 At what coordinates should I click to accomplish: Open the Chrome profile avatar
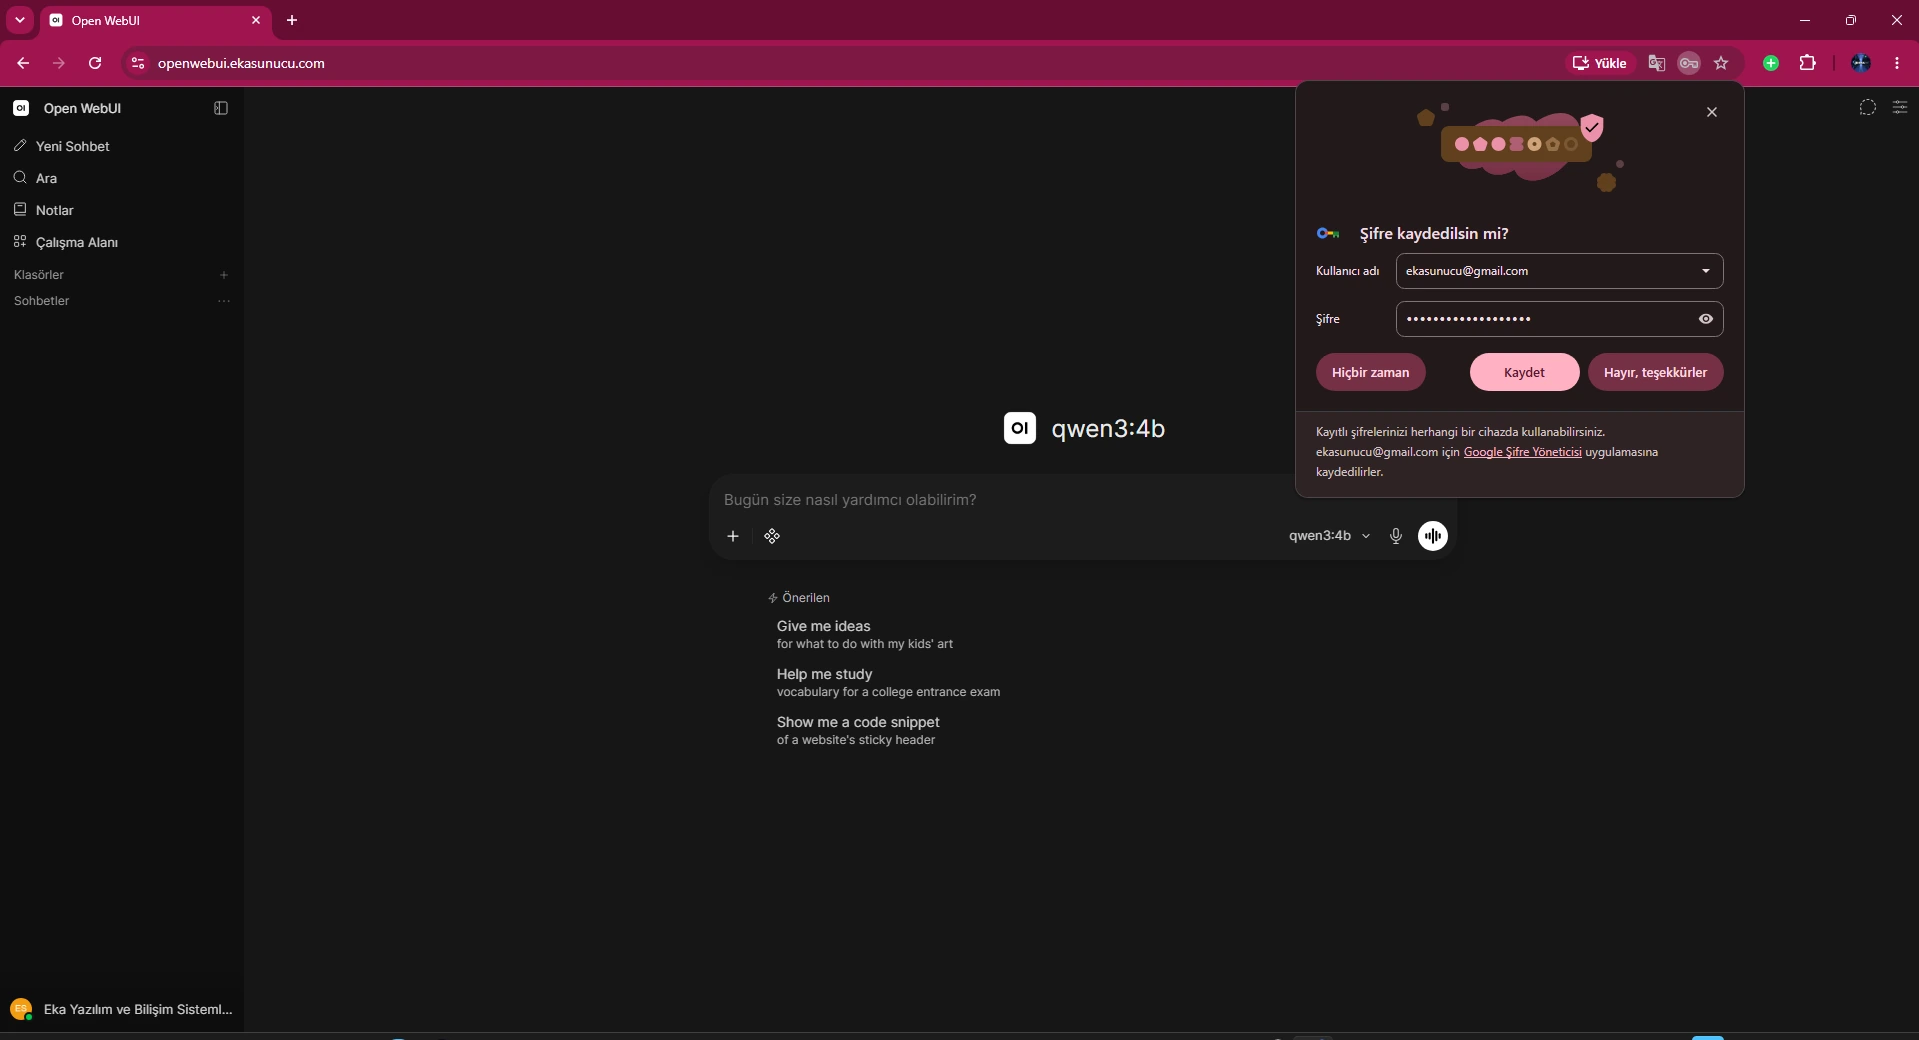1861,63
